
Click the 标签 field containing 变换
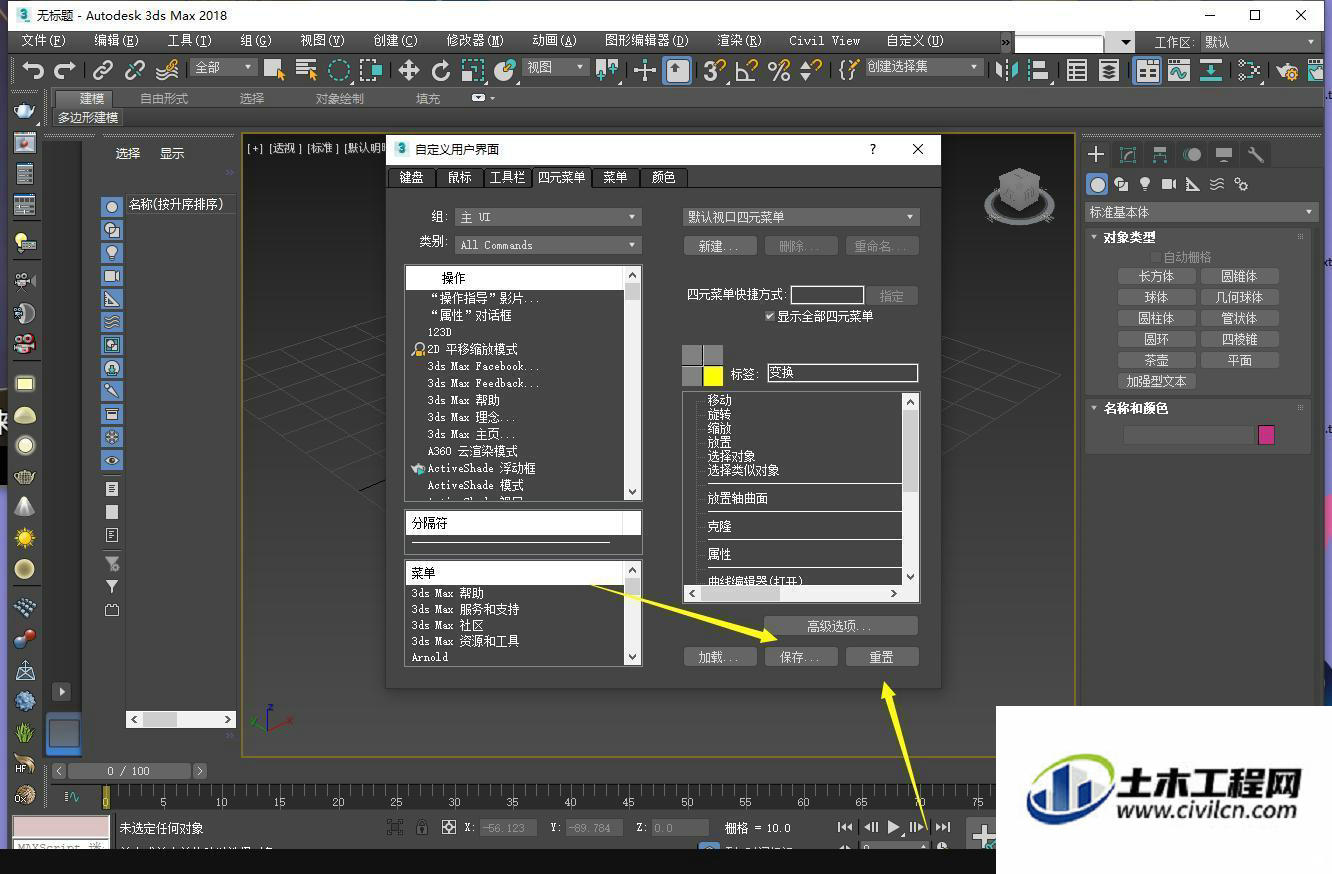click(842, 372)
